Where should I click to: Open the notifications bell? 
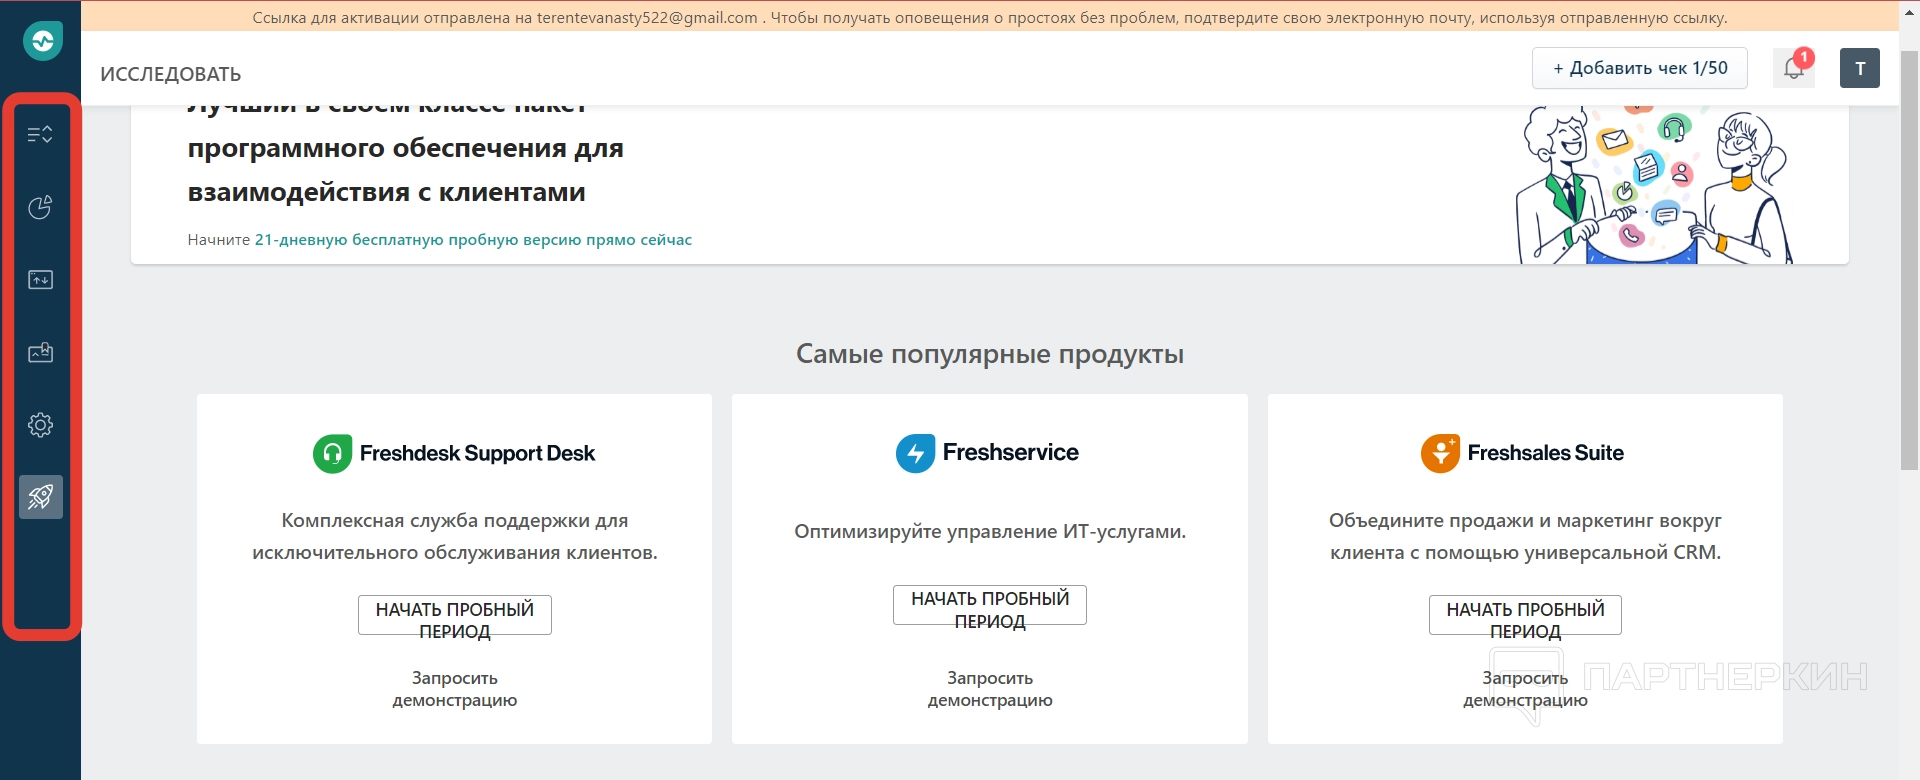1794,68
